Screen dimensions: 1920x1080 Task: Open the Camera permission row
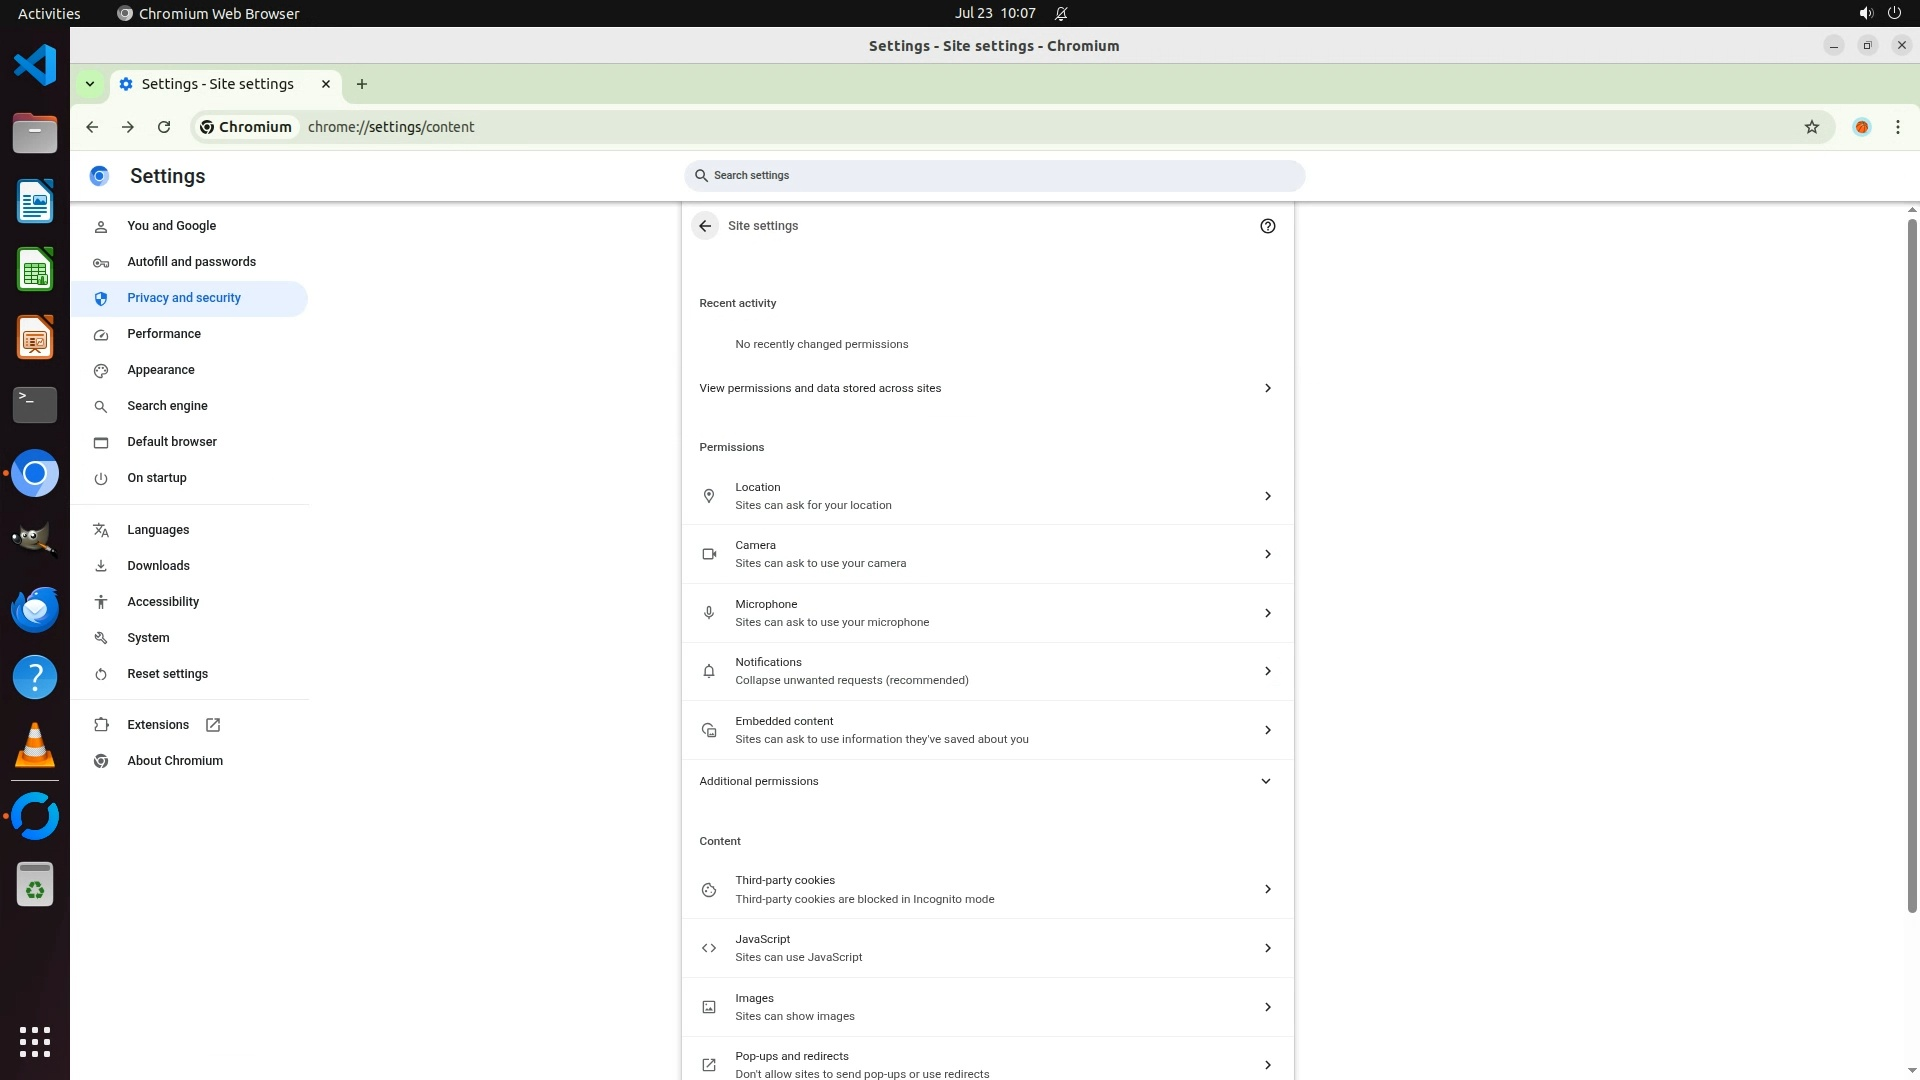coord(987,554)
